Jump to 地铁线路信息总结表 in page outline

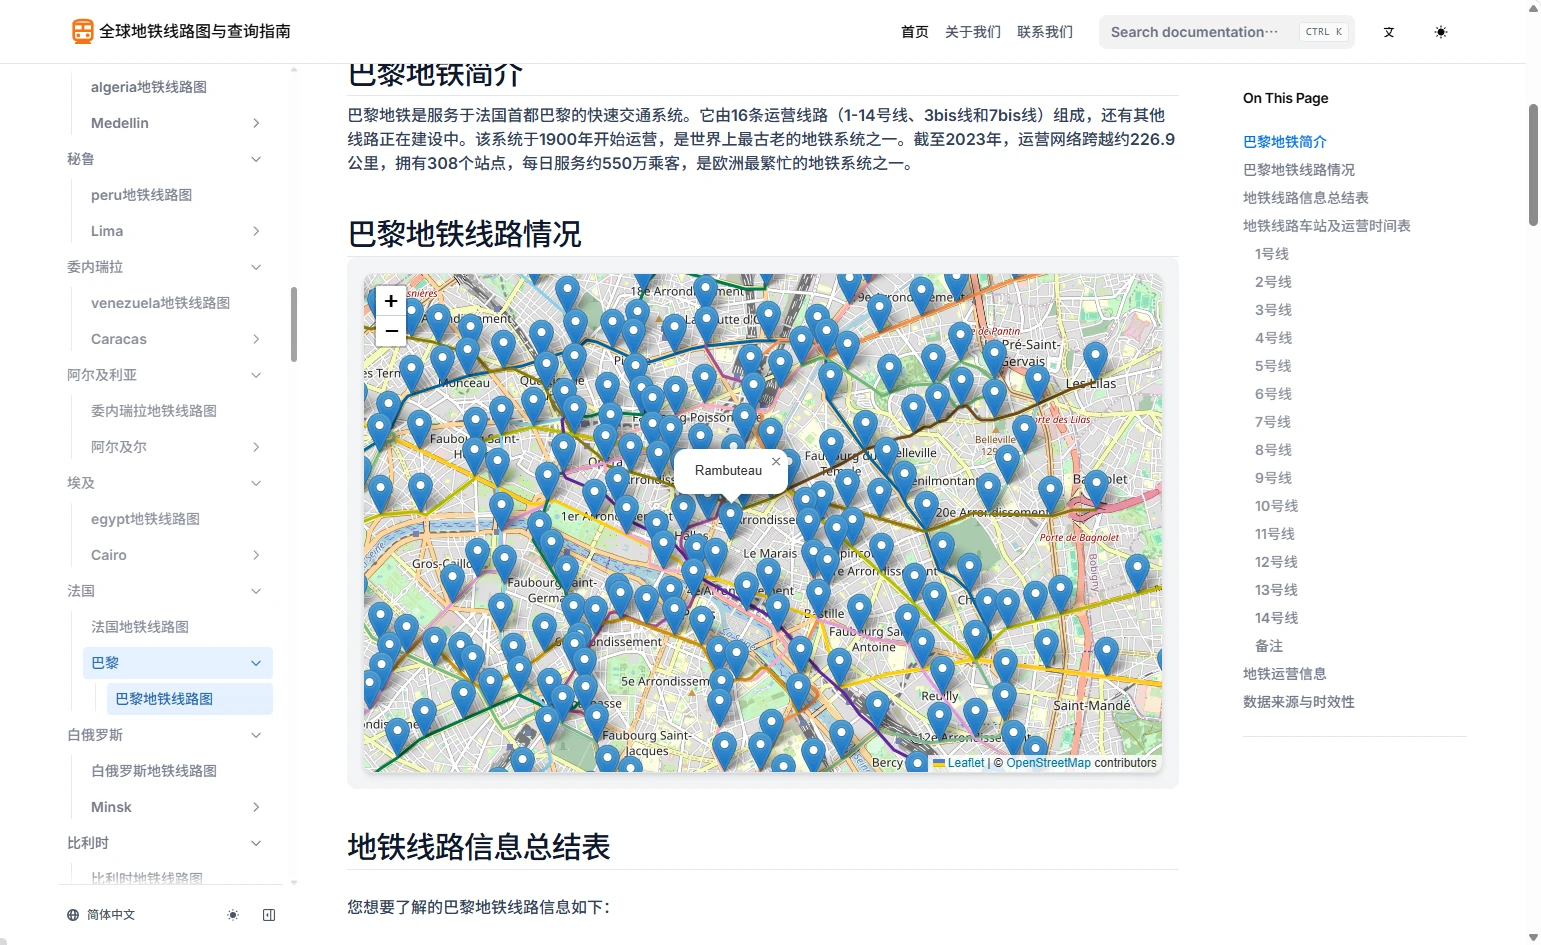click(1305, 198)
